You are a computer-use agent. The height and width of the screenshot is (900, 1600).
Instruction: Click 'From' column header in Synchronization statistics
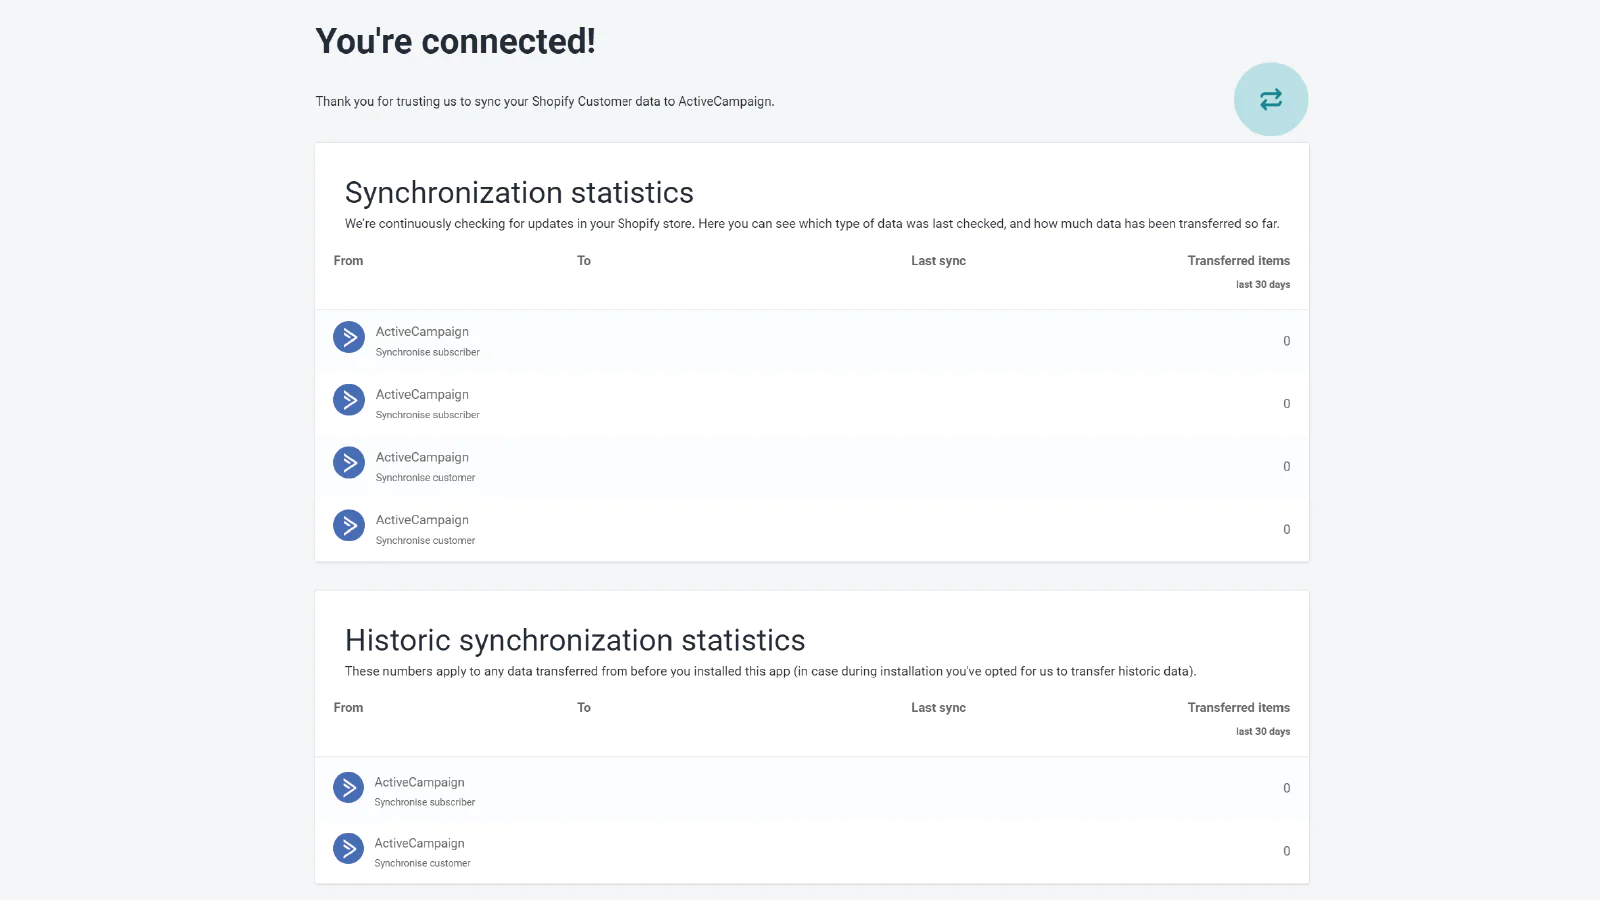click(x=348, y=261)
